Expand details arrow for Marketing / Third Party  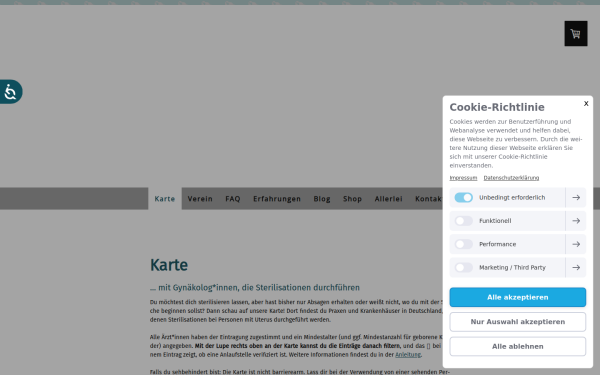[x=576, y=267]
